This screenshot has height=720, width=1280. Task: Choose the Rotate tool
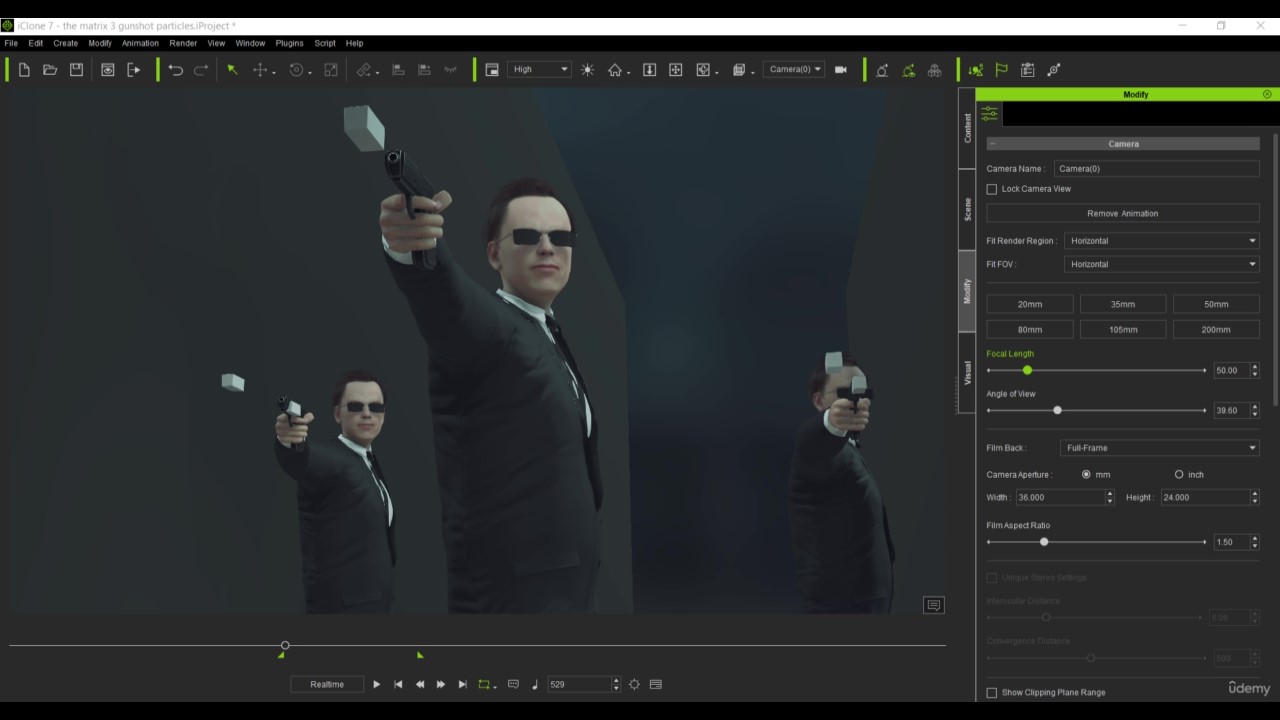coord(296,70)
